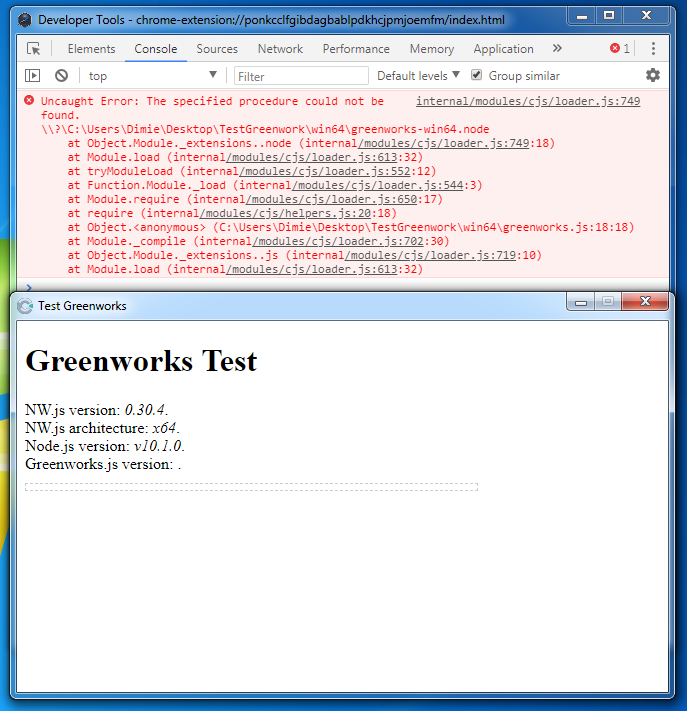The height and width of the screenshot is (711, 687).
Task: Maximize the Developer Tools window
Action: click(609, 16)
